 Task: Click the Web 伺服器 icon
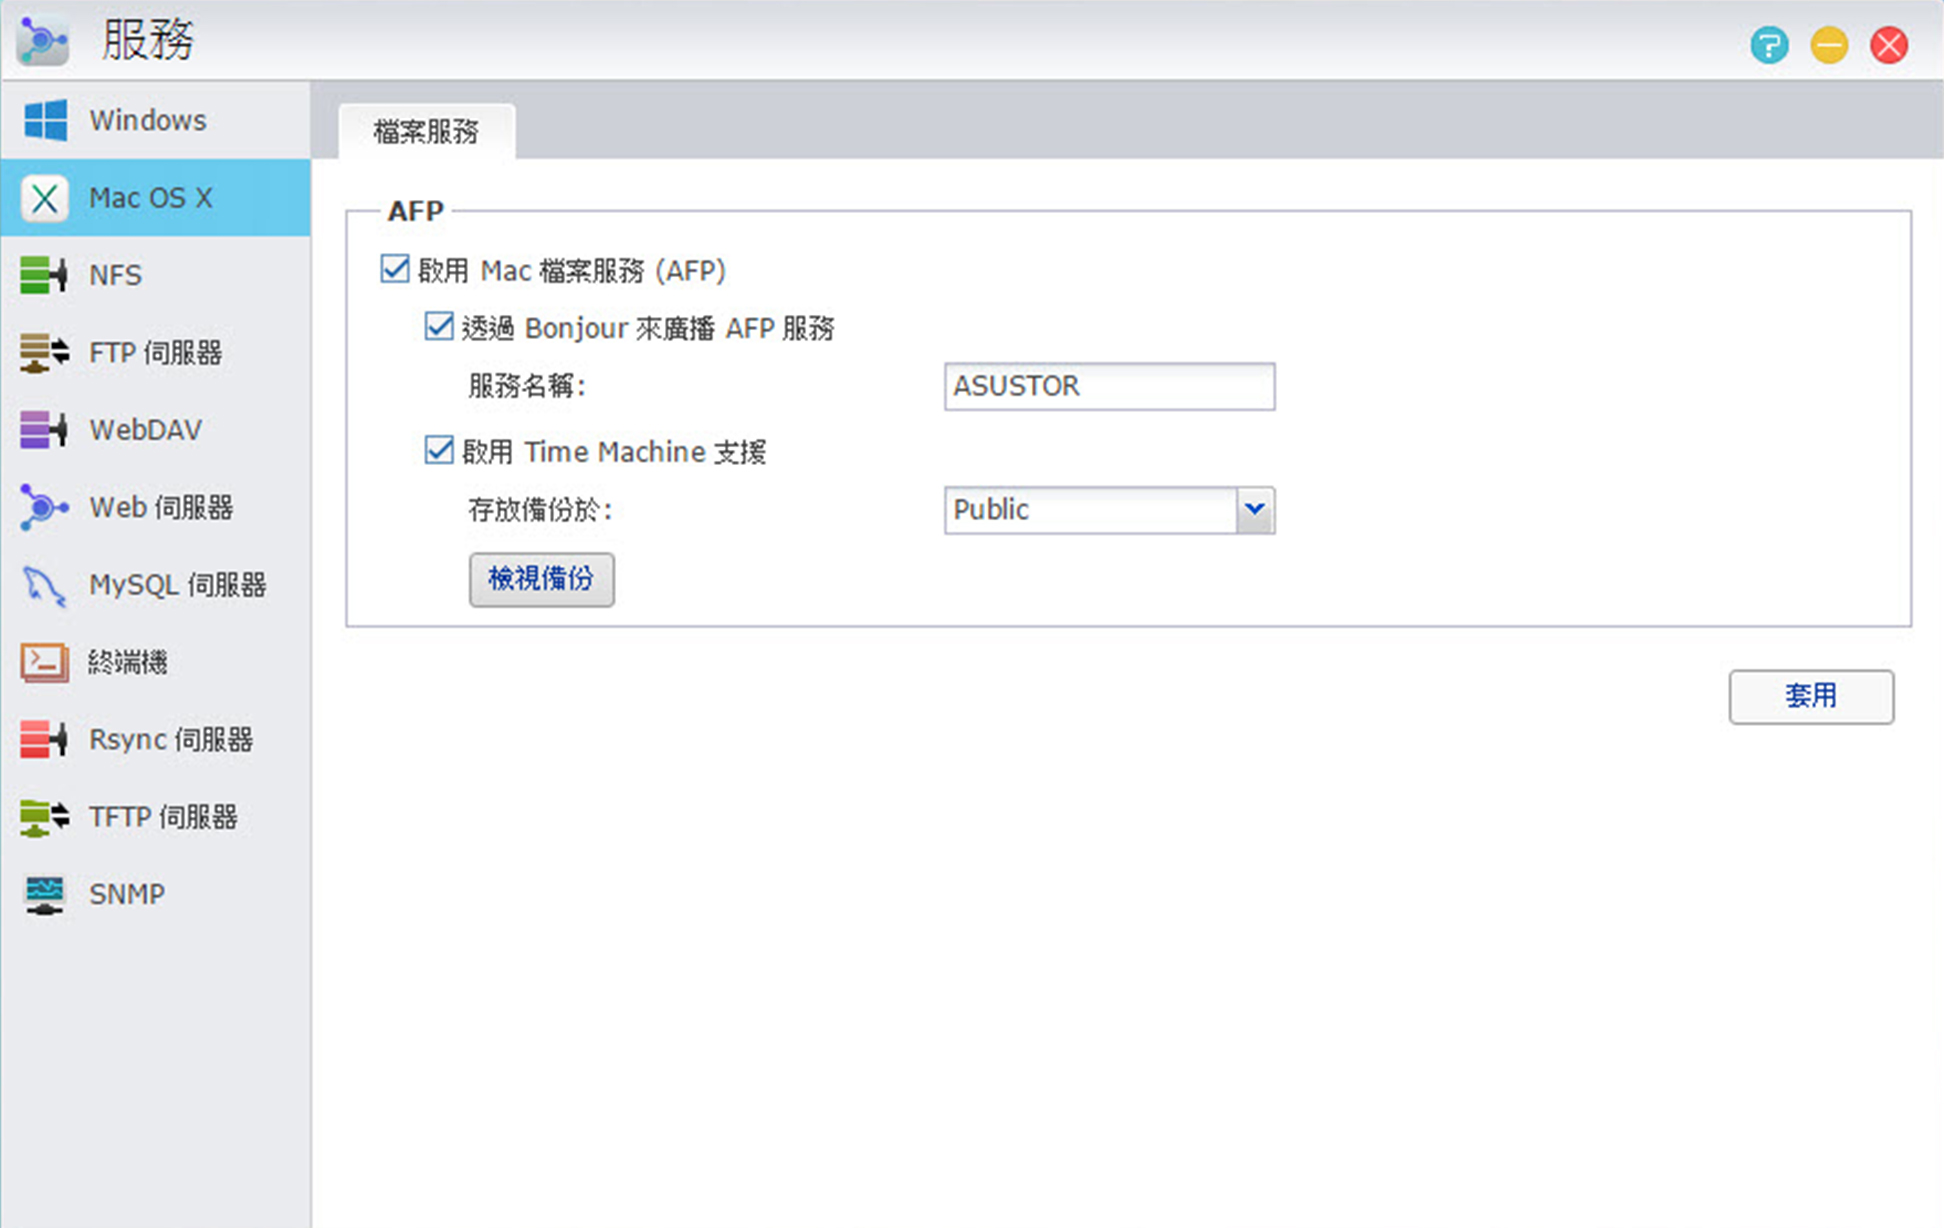tap(42, 506)
